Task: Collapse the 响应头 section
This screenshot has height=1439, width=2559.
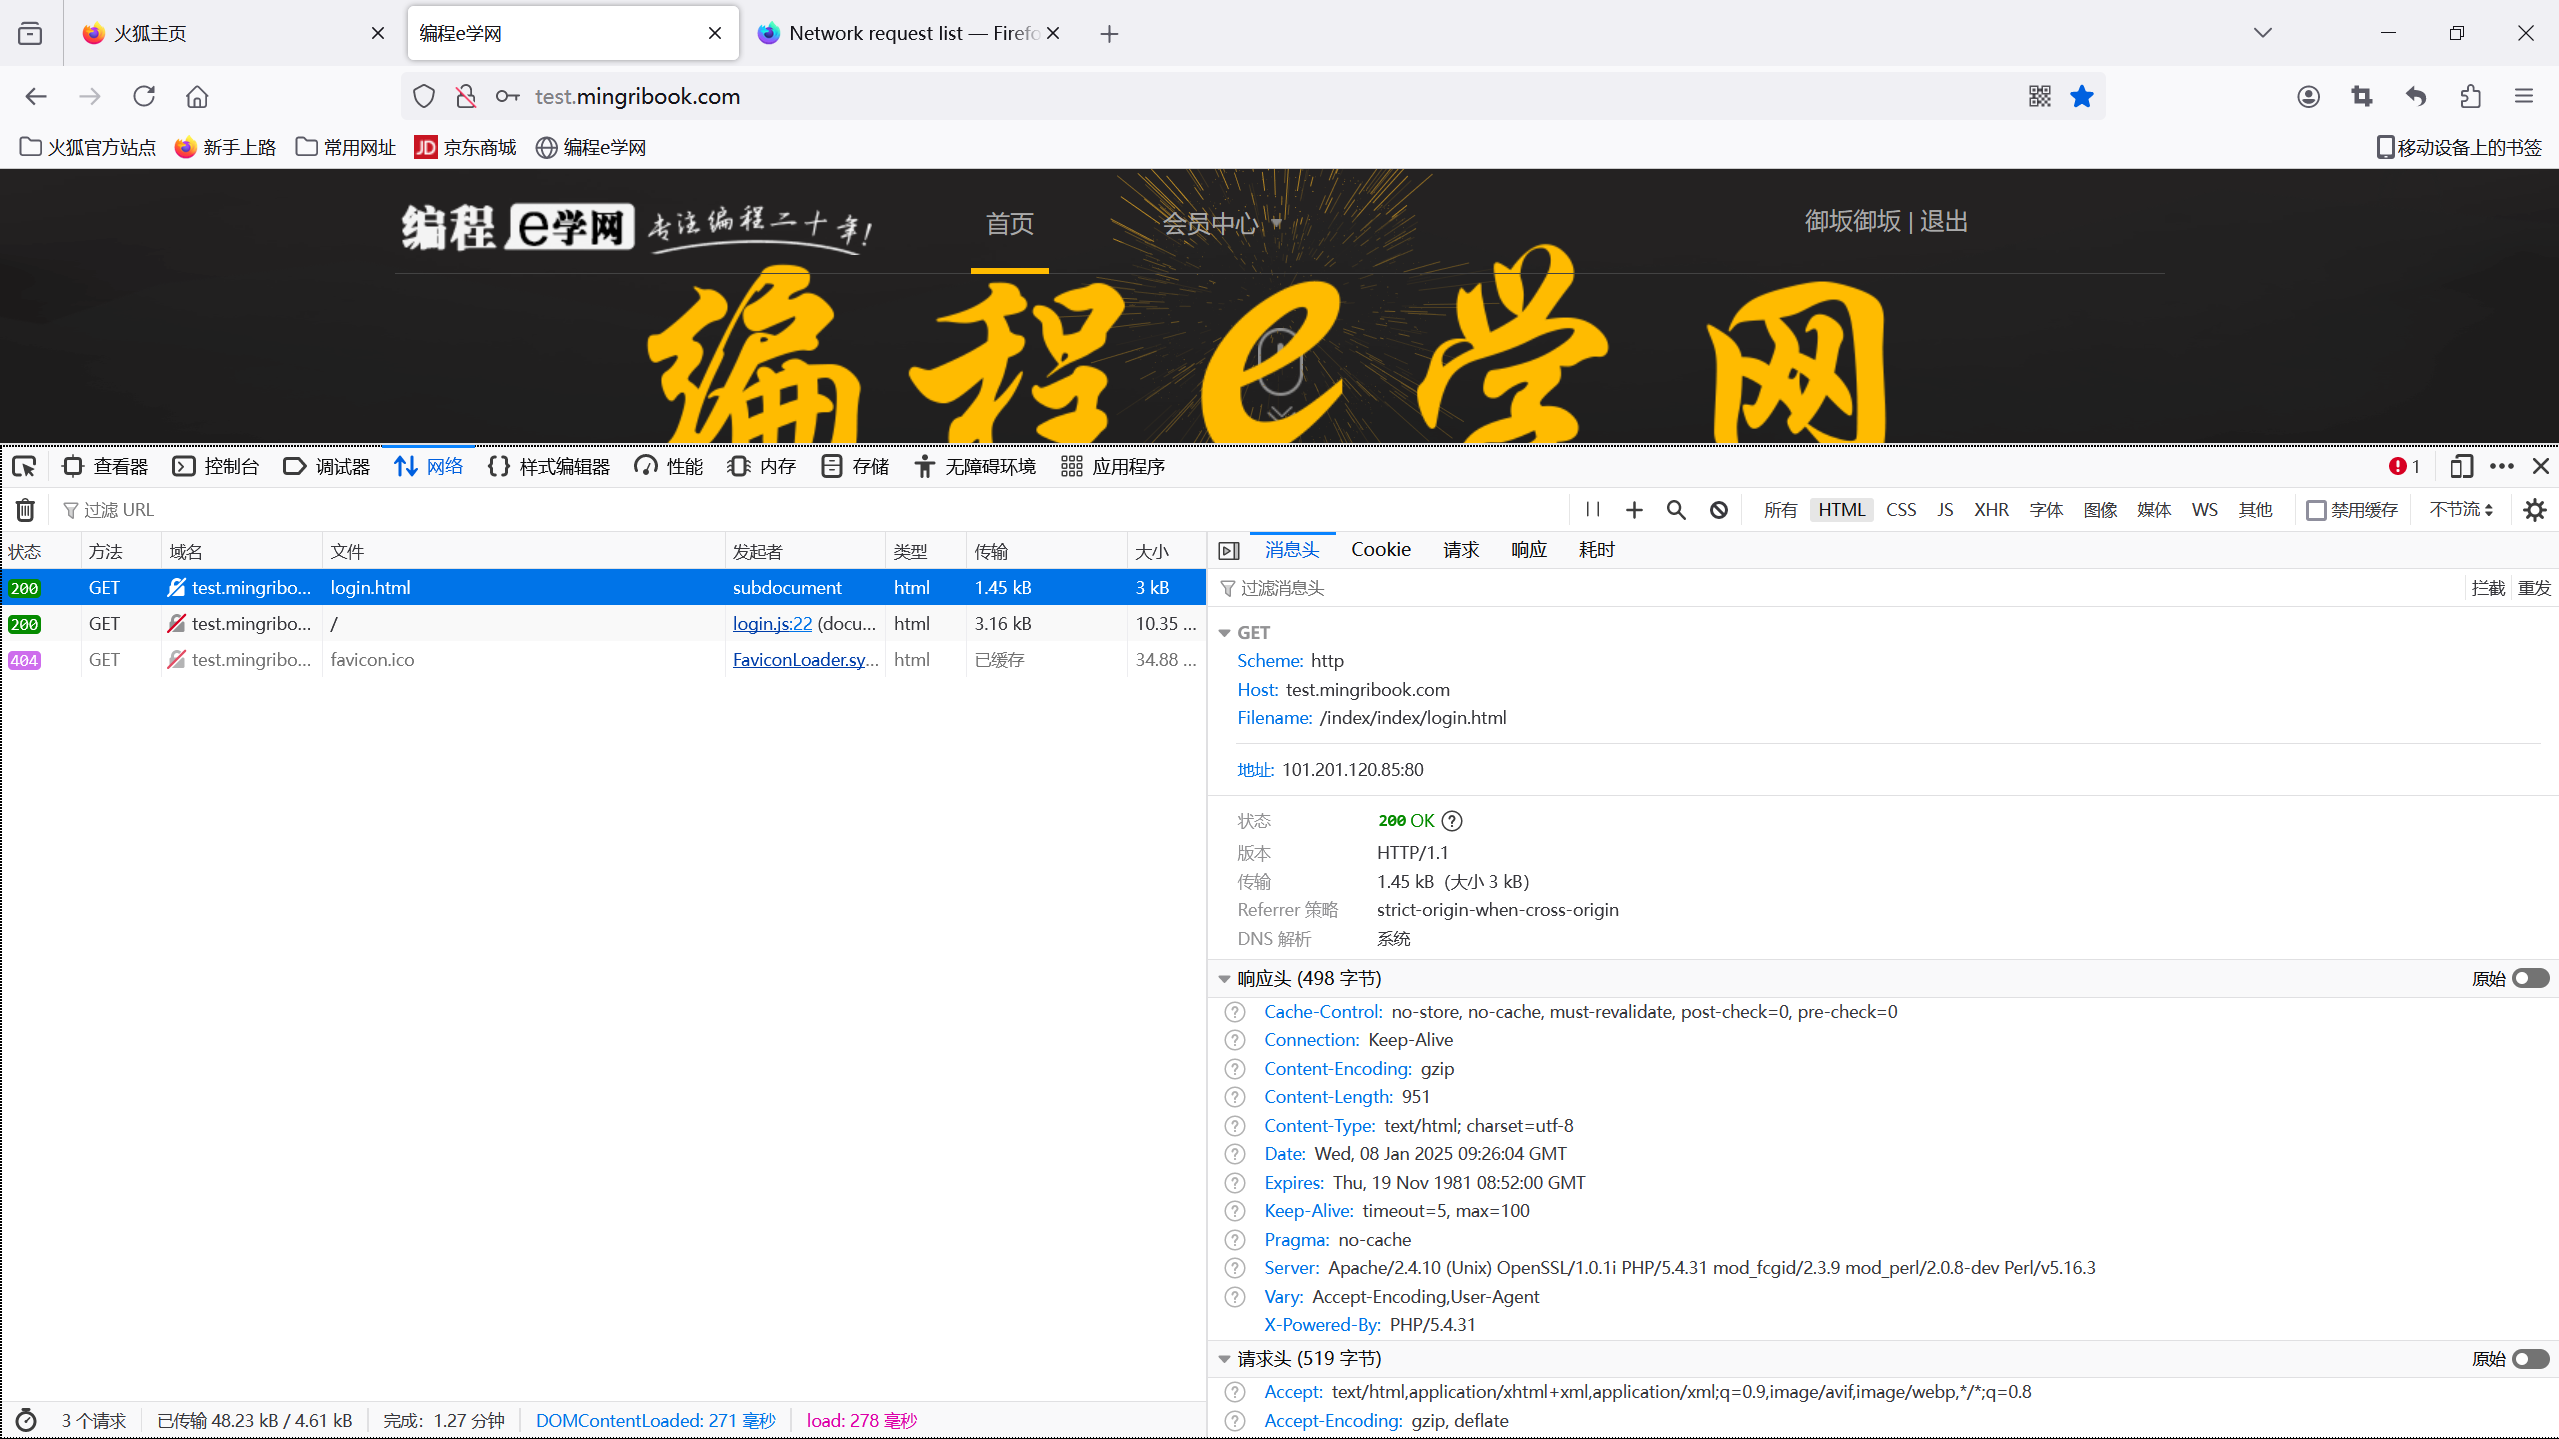Action: pos(1224,979)
